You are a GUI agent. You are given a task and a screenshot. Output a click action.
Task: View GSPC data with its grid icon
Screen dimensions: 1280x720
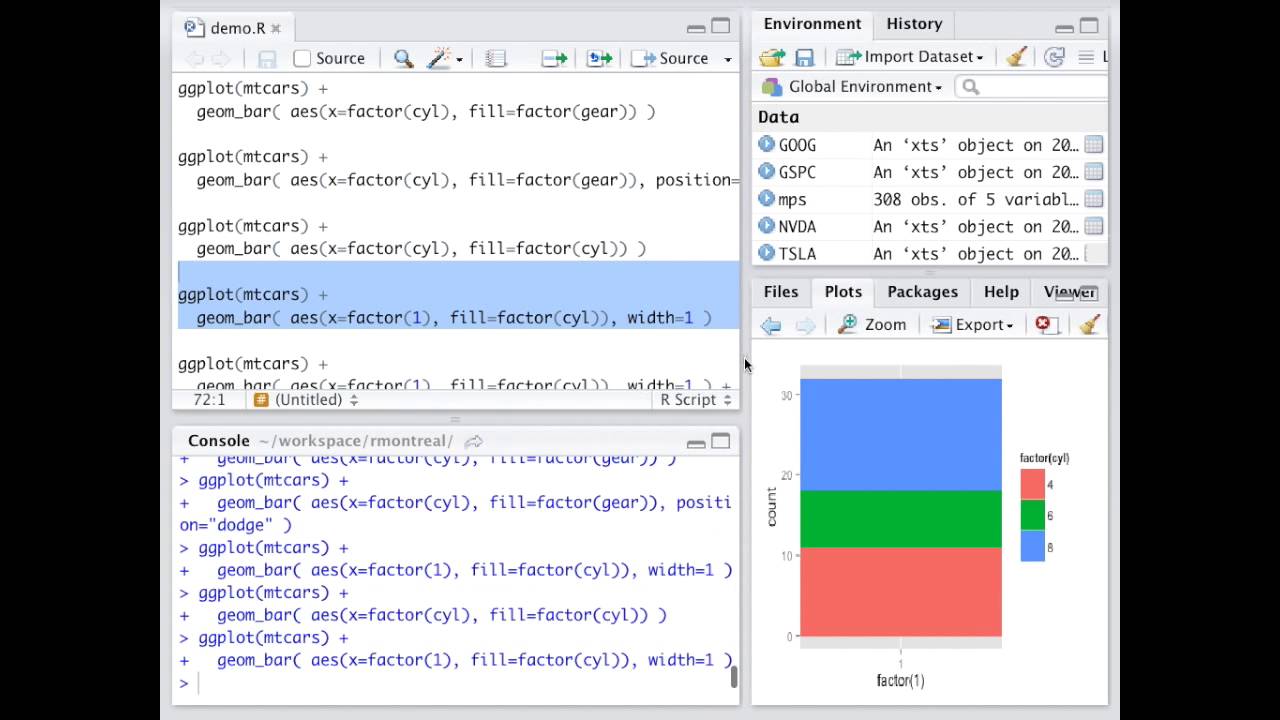point(1093,172)
